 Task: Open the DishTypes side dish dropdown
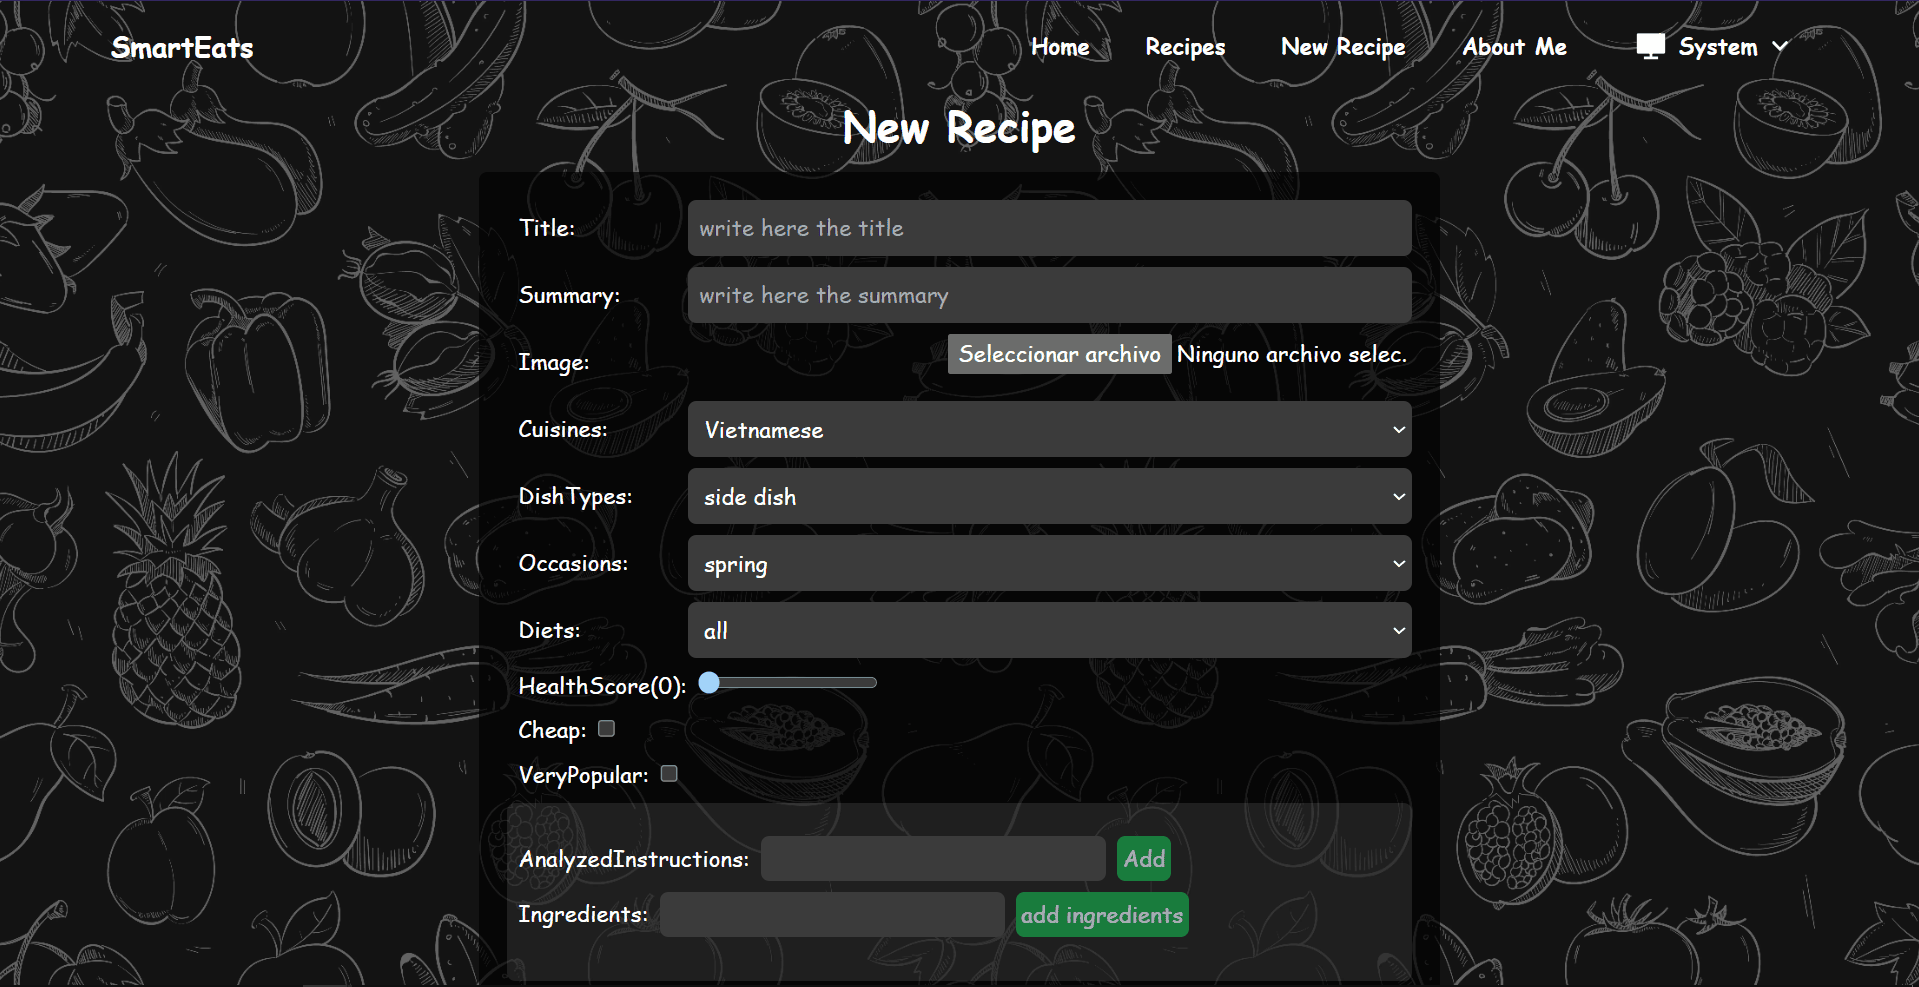pyautogui.click(x=1049, y=497)
